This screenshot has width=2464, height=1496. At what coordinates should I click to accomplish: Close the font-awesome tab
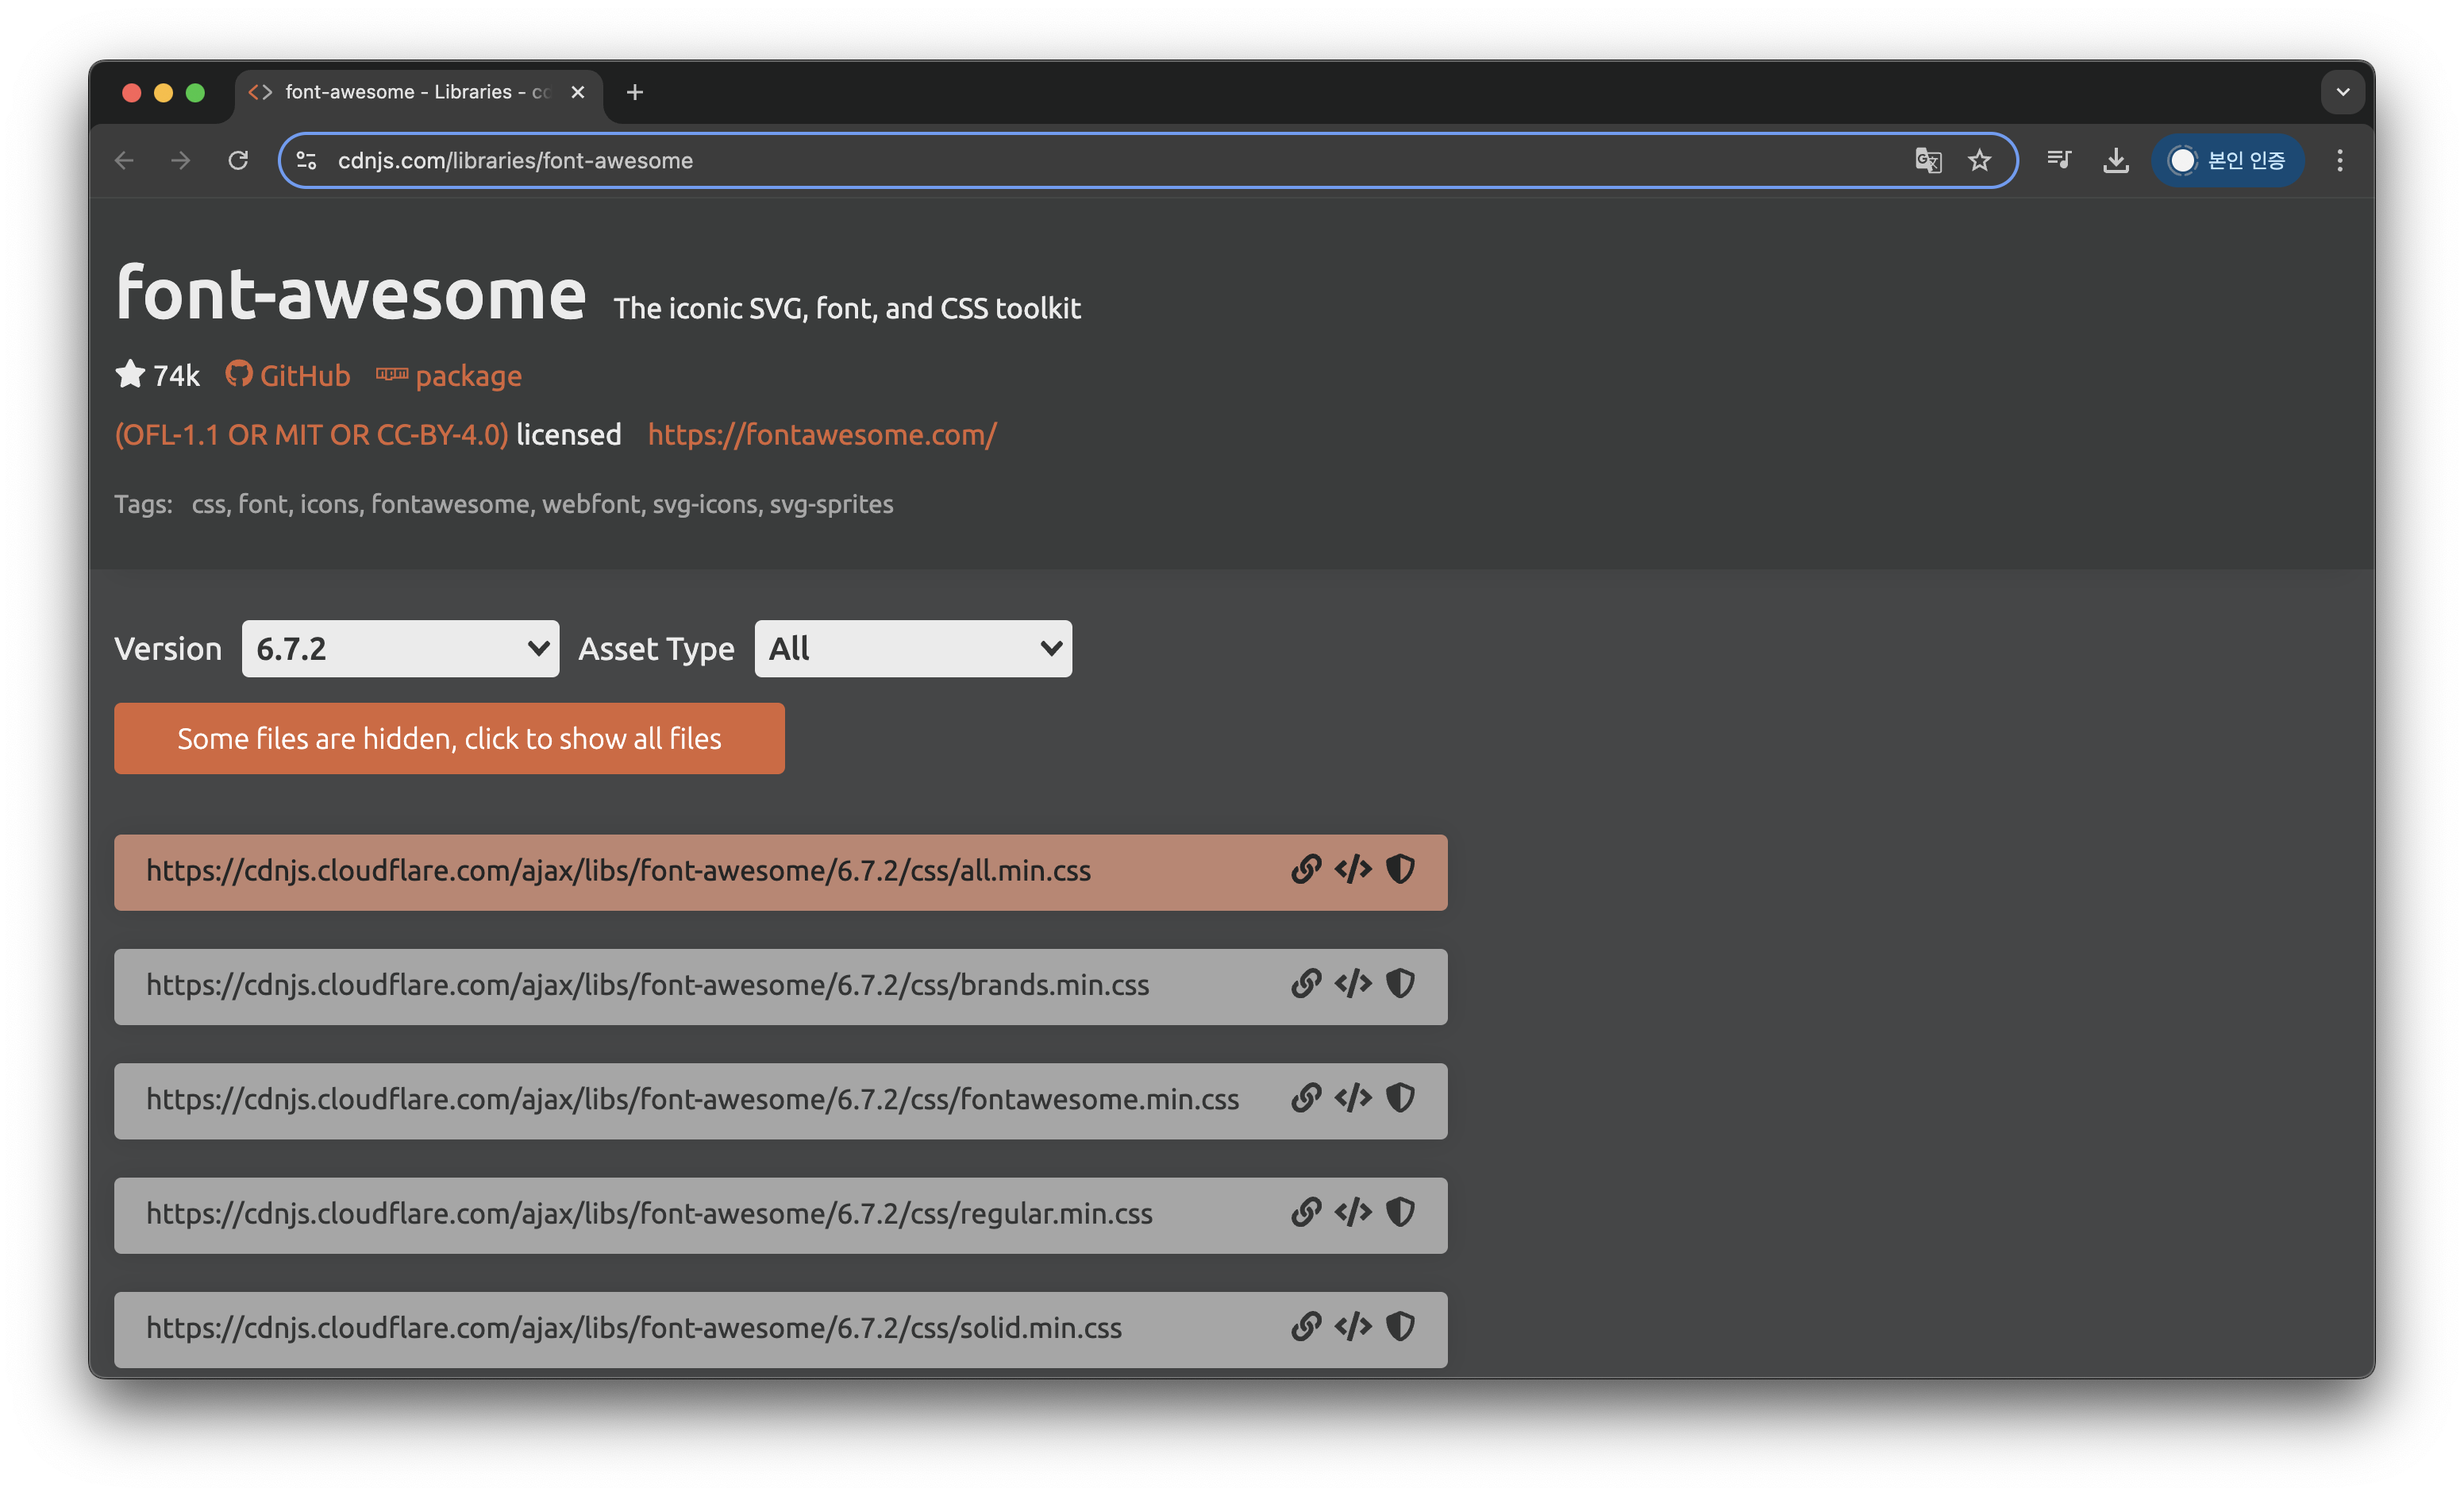coord(578,92)
